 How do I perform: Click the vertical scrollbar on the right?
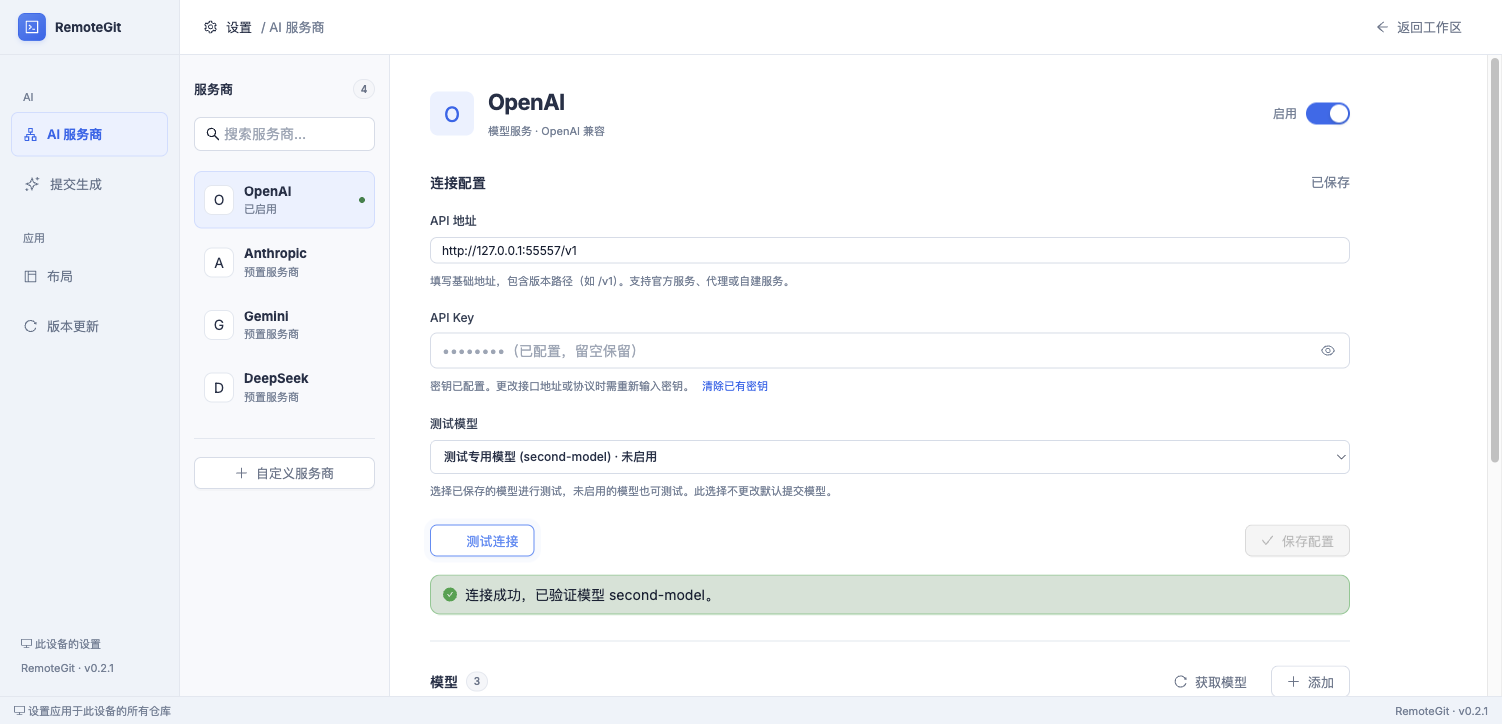pos(1495,258)
